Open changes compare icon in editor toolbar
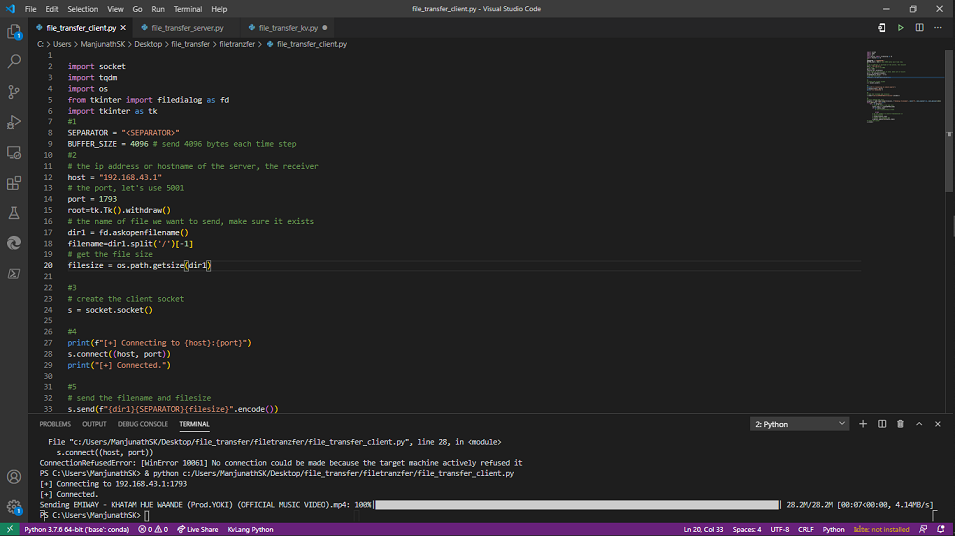This screenshot has width=955, height=536. tap(881, 27)
